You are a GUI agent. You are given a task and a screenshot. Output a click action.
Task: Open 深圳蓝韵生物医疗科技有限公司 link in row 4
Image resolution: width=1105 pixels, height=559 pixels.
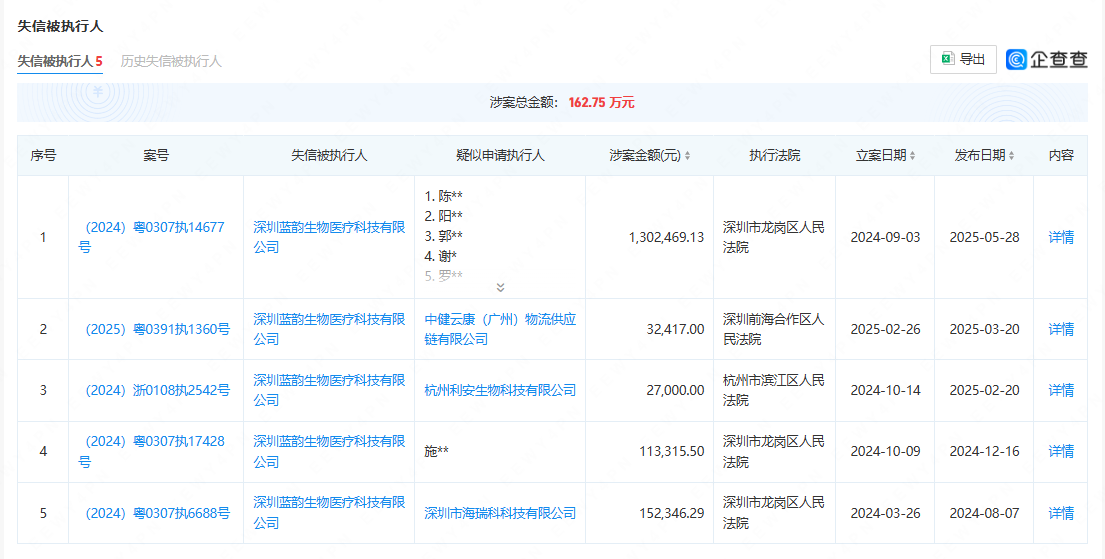(x=329, y=452)
